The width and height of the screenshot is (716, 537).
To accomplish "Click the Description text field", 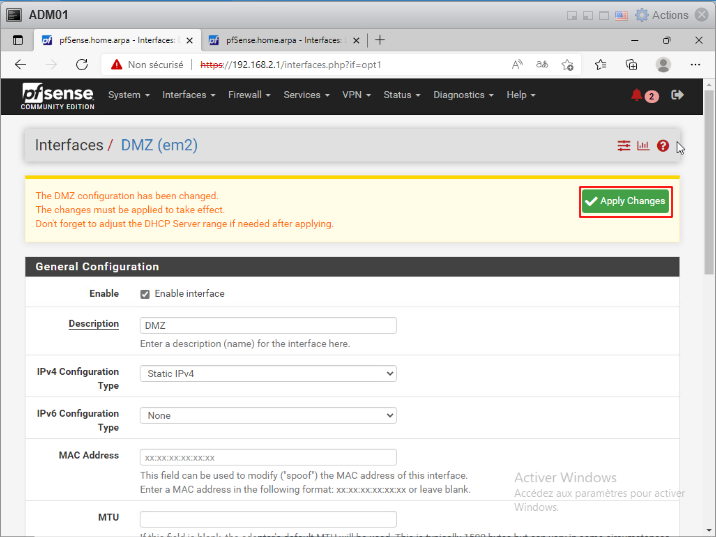I will click(x=268, y=325).
